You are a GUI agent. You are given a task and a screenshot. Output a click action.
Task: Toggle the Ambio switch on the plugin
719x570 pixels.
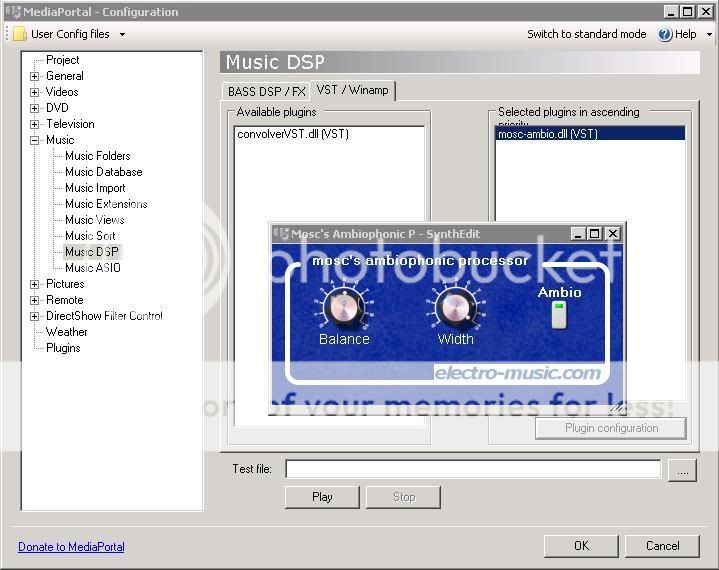559,315
